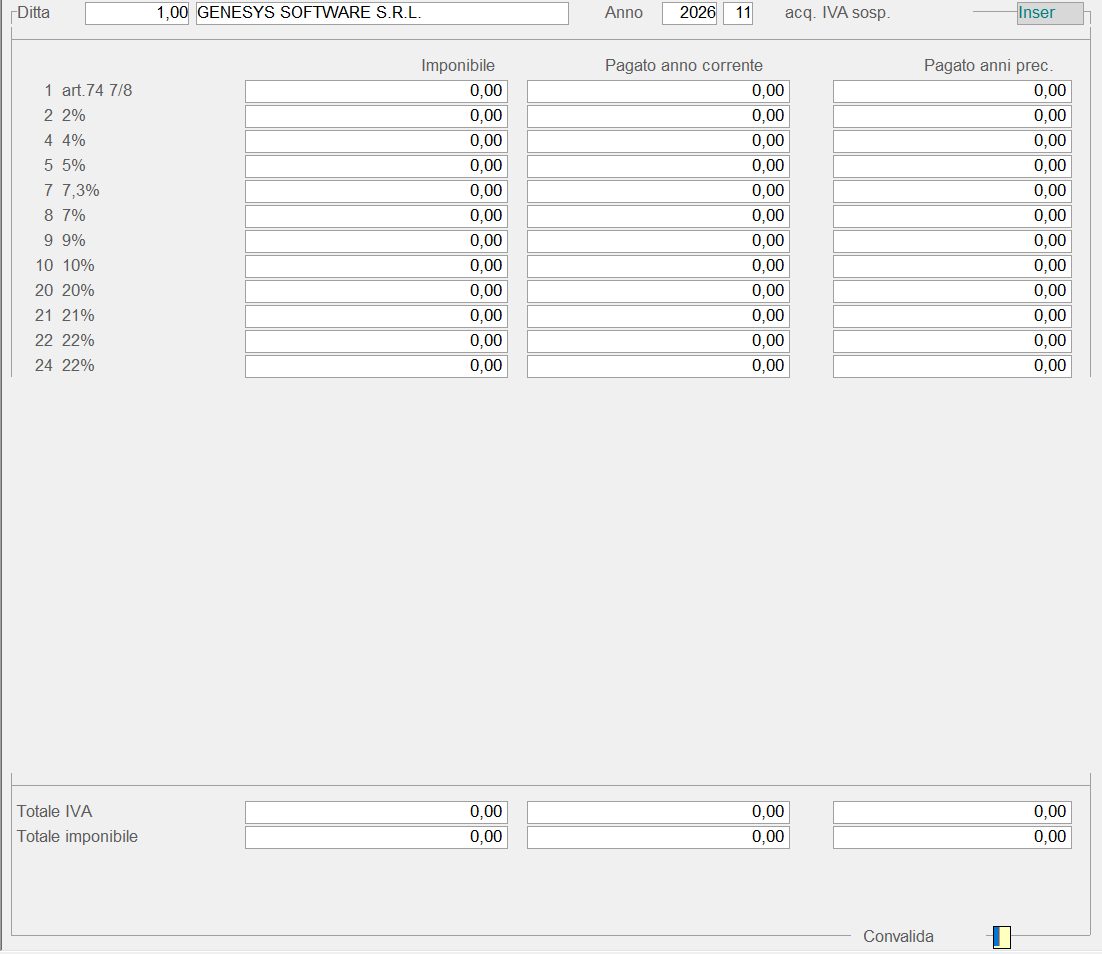Click the company name field GENESYS SOFTWARE S.R.L.

382,13
